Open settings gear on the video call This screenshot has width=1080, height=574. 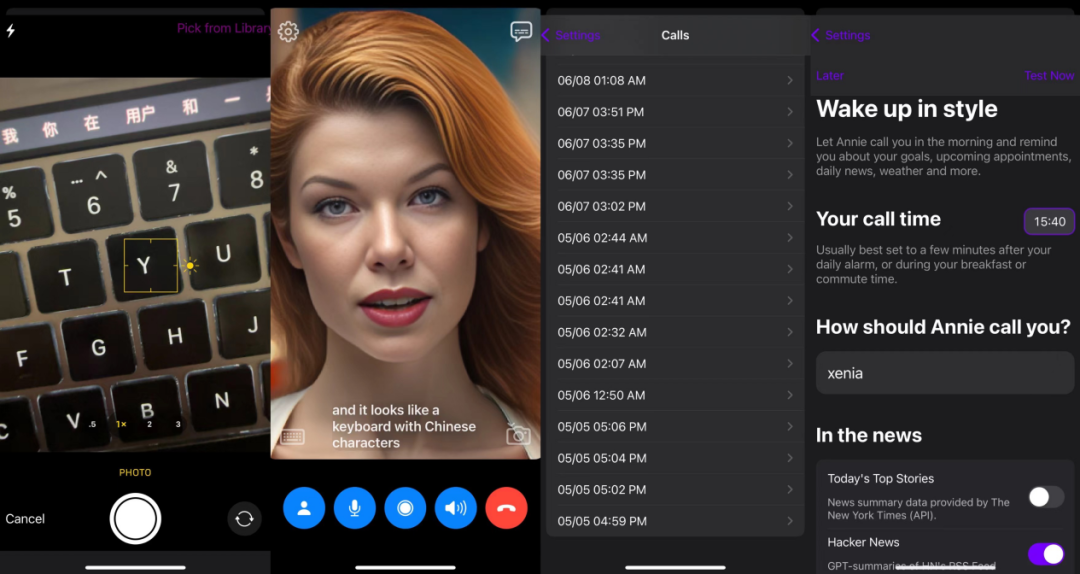288,31
